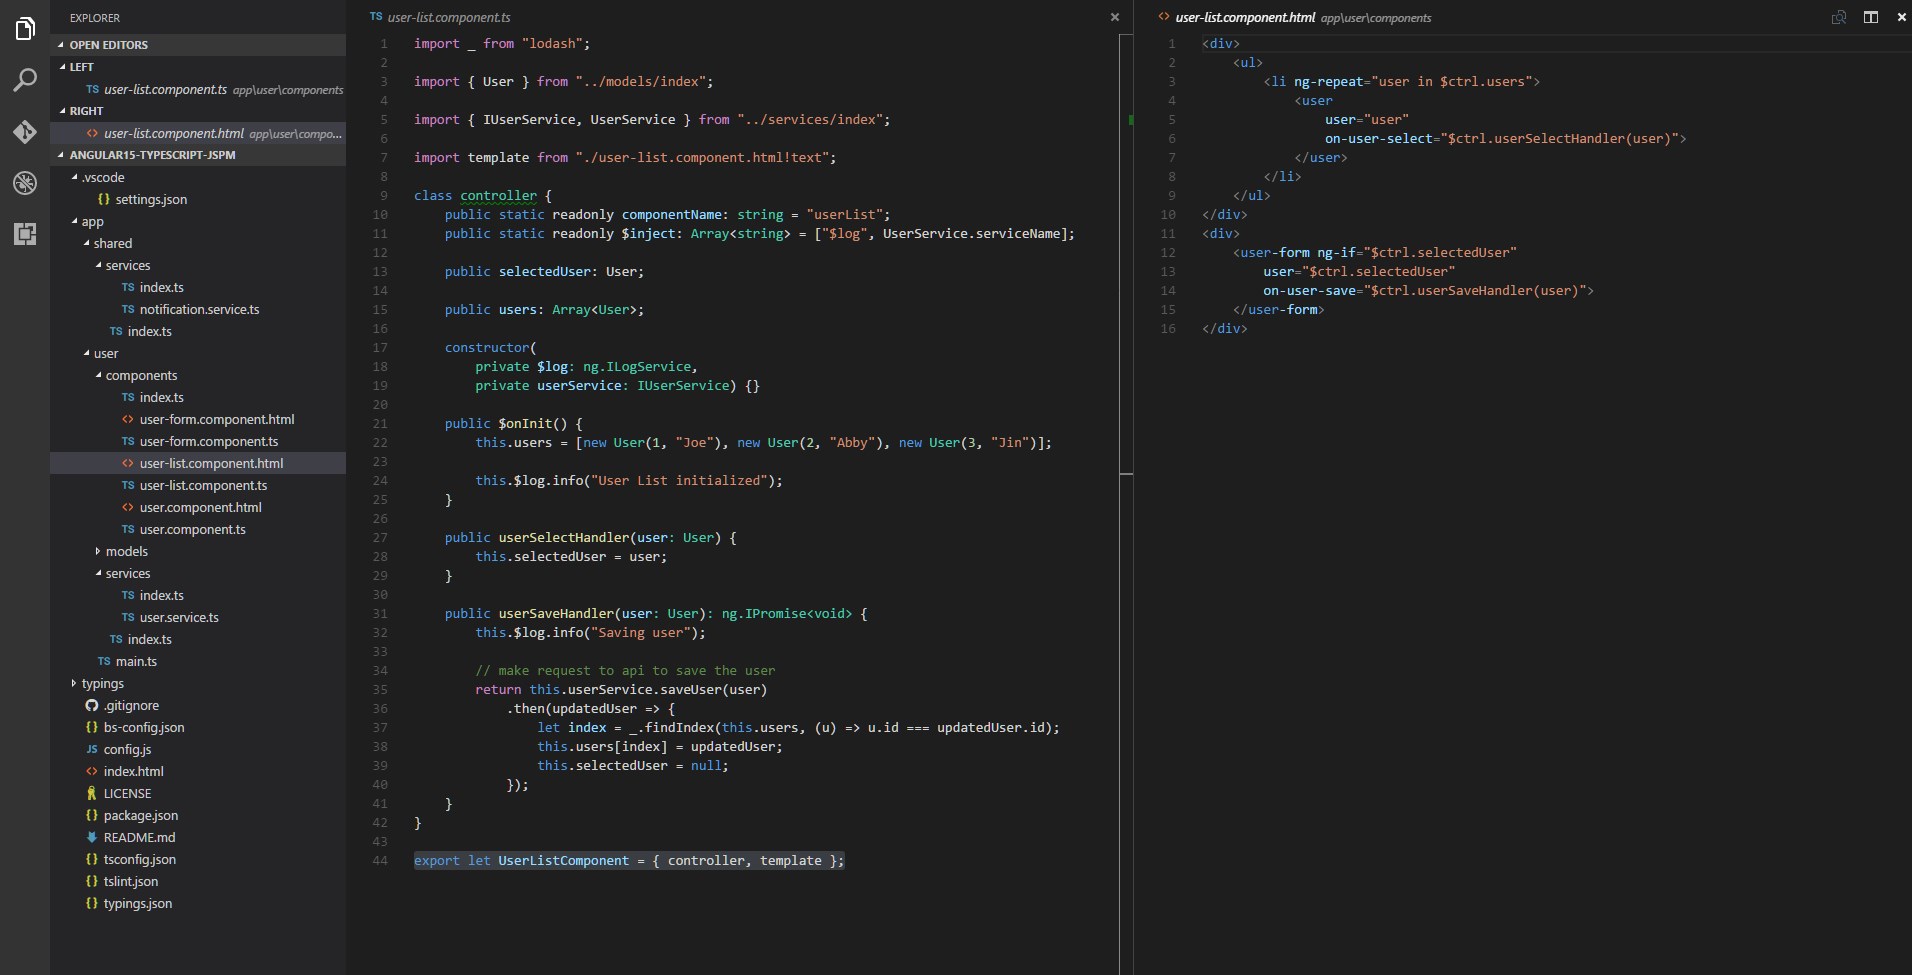1912x975 pixels.
Task: Expand the typings folder
Action: (74, 683)
